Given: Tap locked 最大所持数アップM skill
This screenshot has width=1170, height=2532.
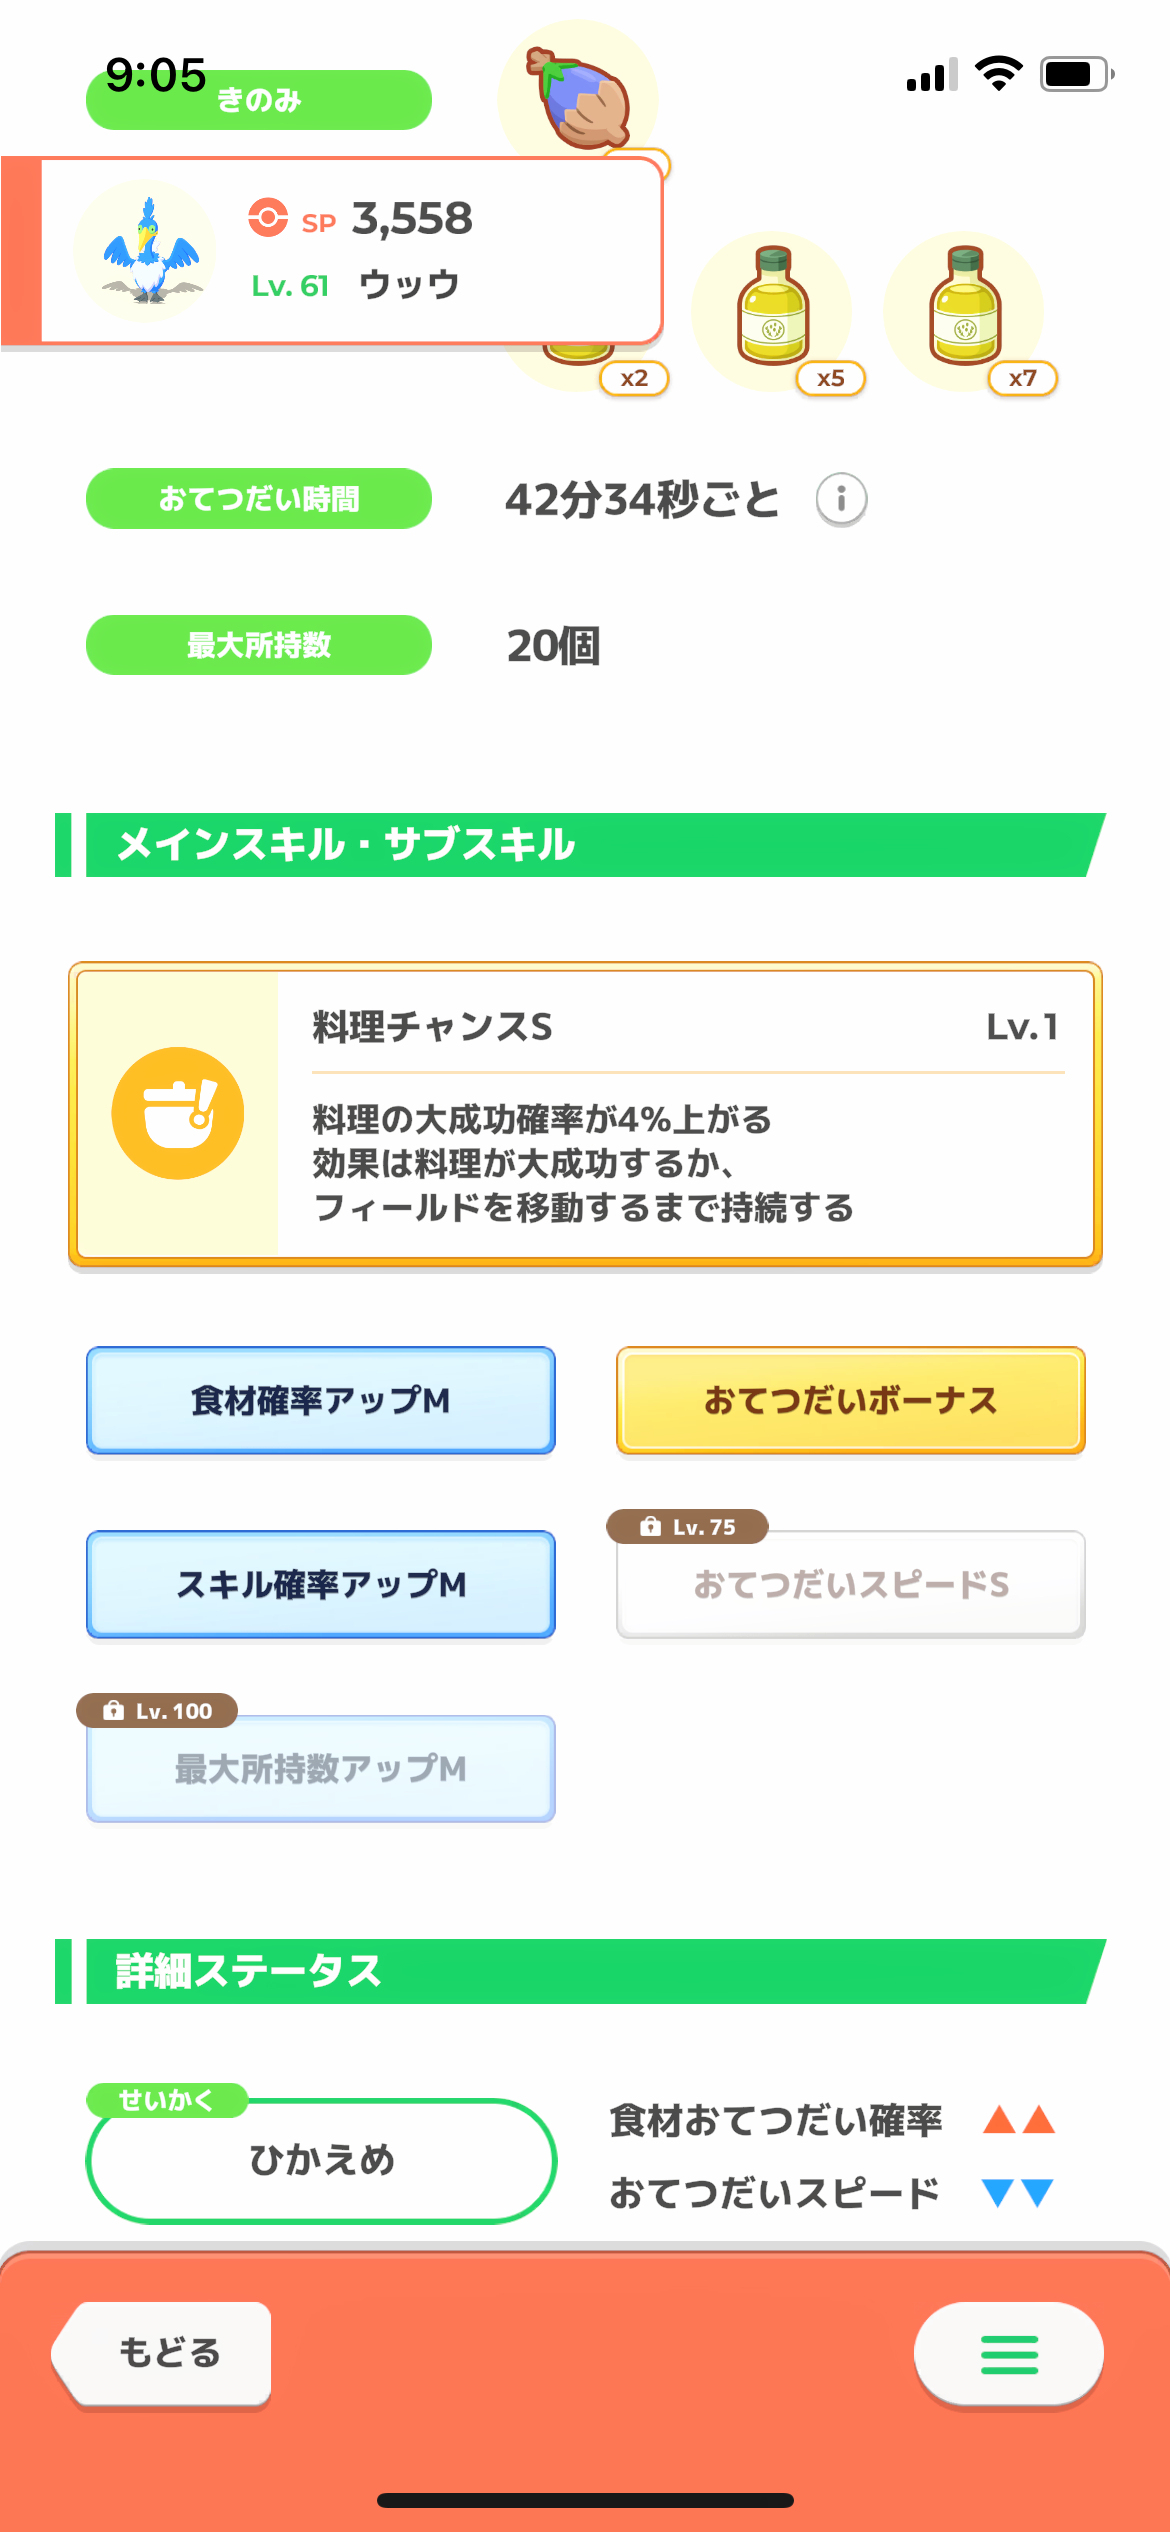Looking at the screenshot, I should click(x=321, y=1768).
